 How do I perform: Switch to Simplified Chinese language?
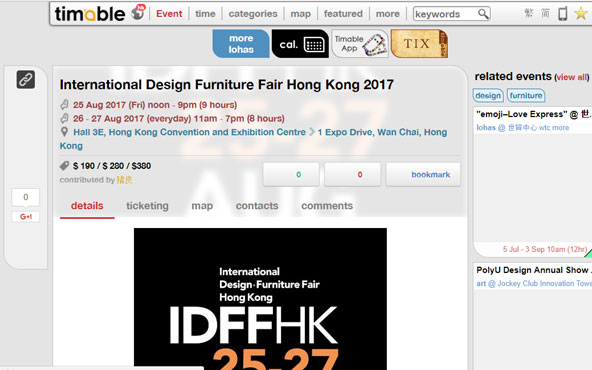click(x=545, y=14)
